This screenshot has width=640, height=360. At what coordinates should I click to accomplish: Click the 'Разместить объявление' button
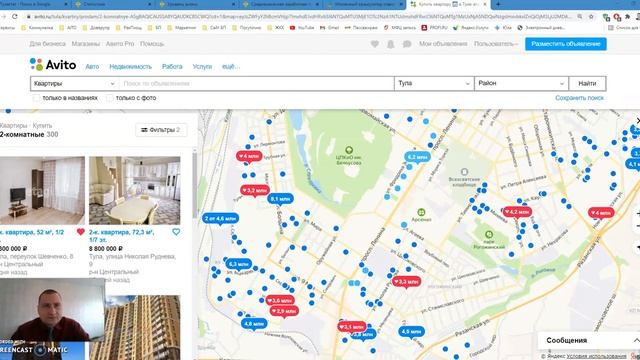pos(566,44)
